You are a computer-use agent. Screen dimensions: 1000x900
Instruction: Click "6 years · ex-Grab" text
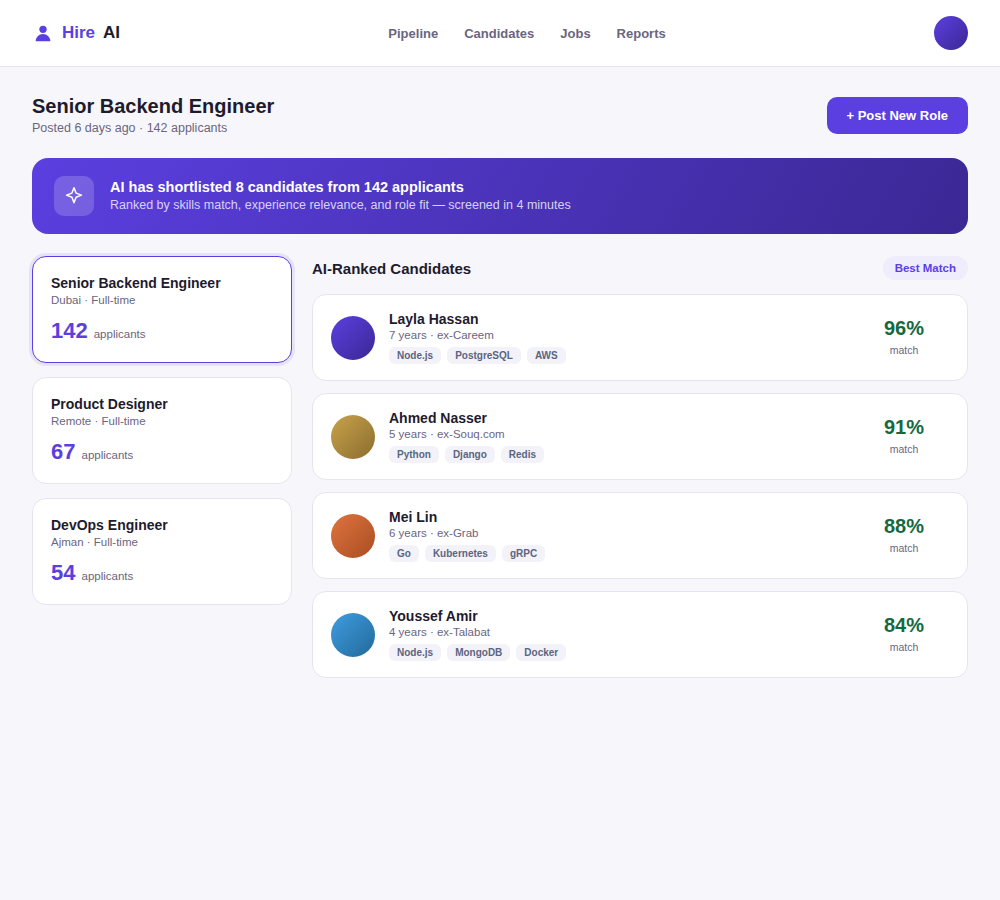click(x=434, y=533)
